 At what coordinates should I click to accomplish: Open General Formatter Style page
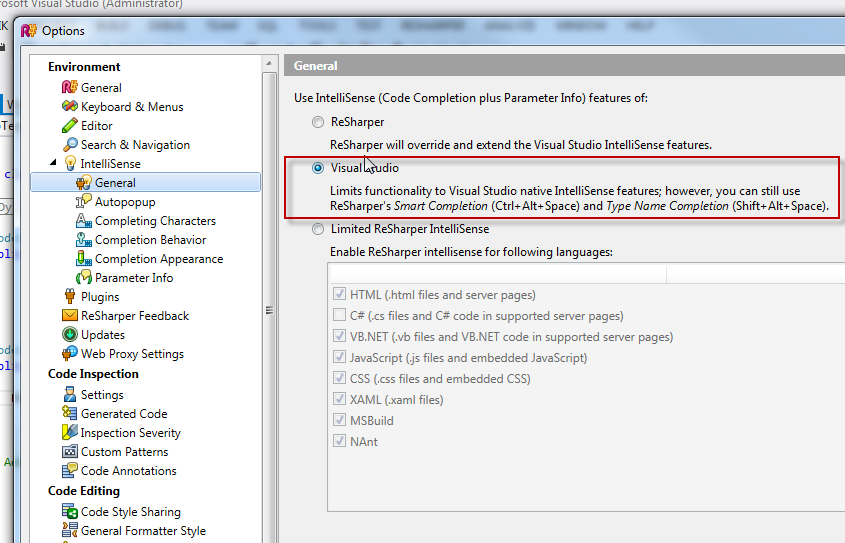(143, 530)
